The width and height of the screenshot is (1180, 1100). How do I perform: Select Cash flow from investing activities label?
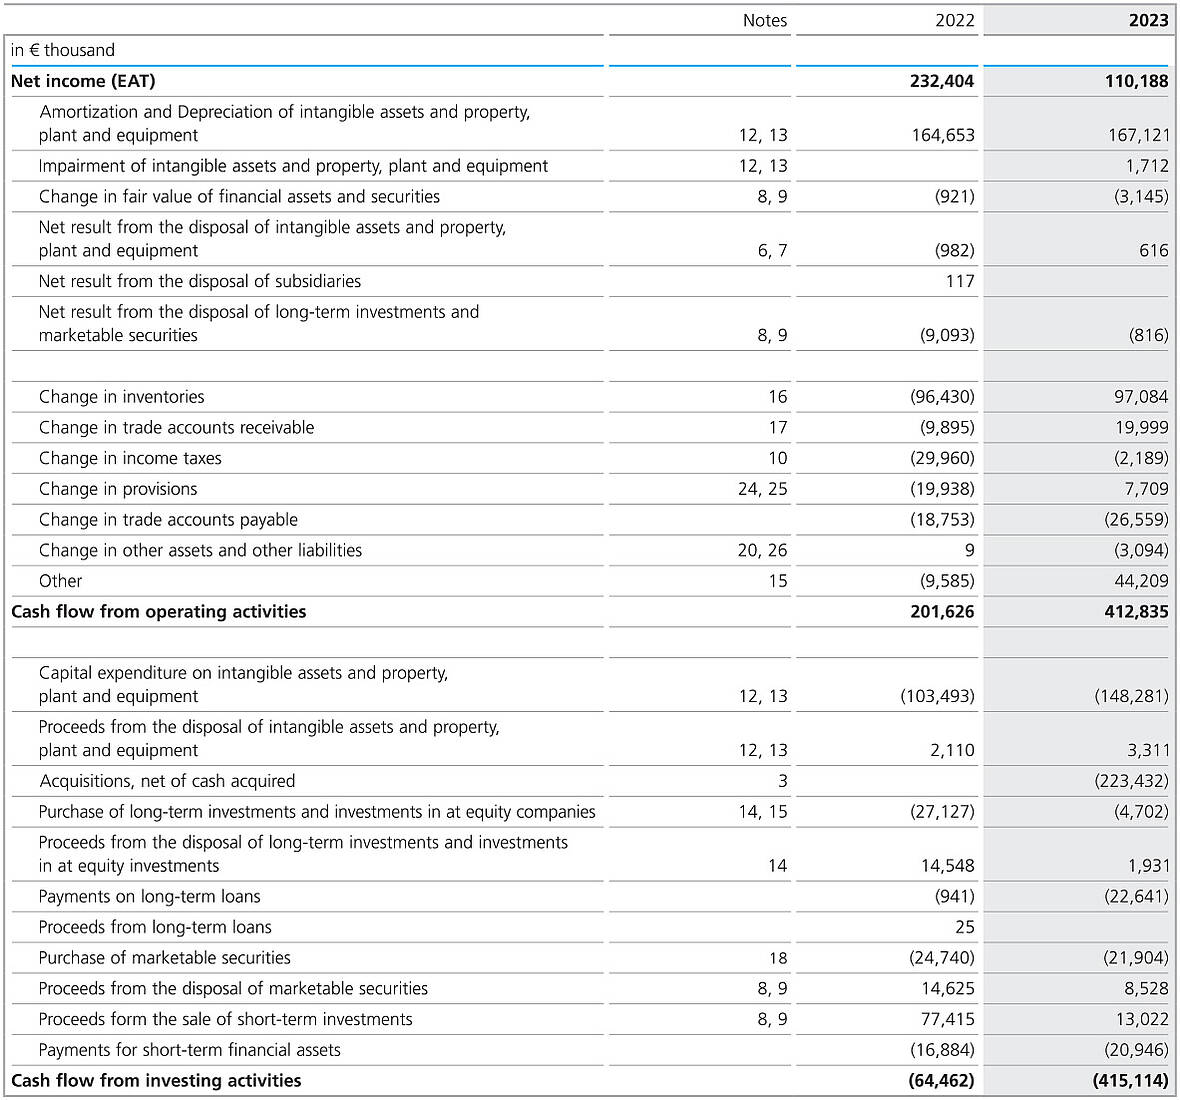pos(156,1081)
